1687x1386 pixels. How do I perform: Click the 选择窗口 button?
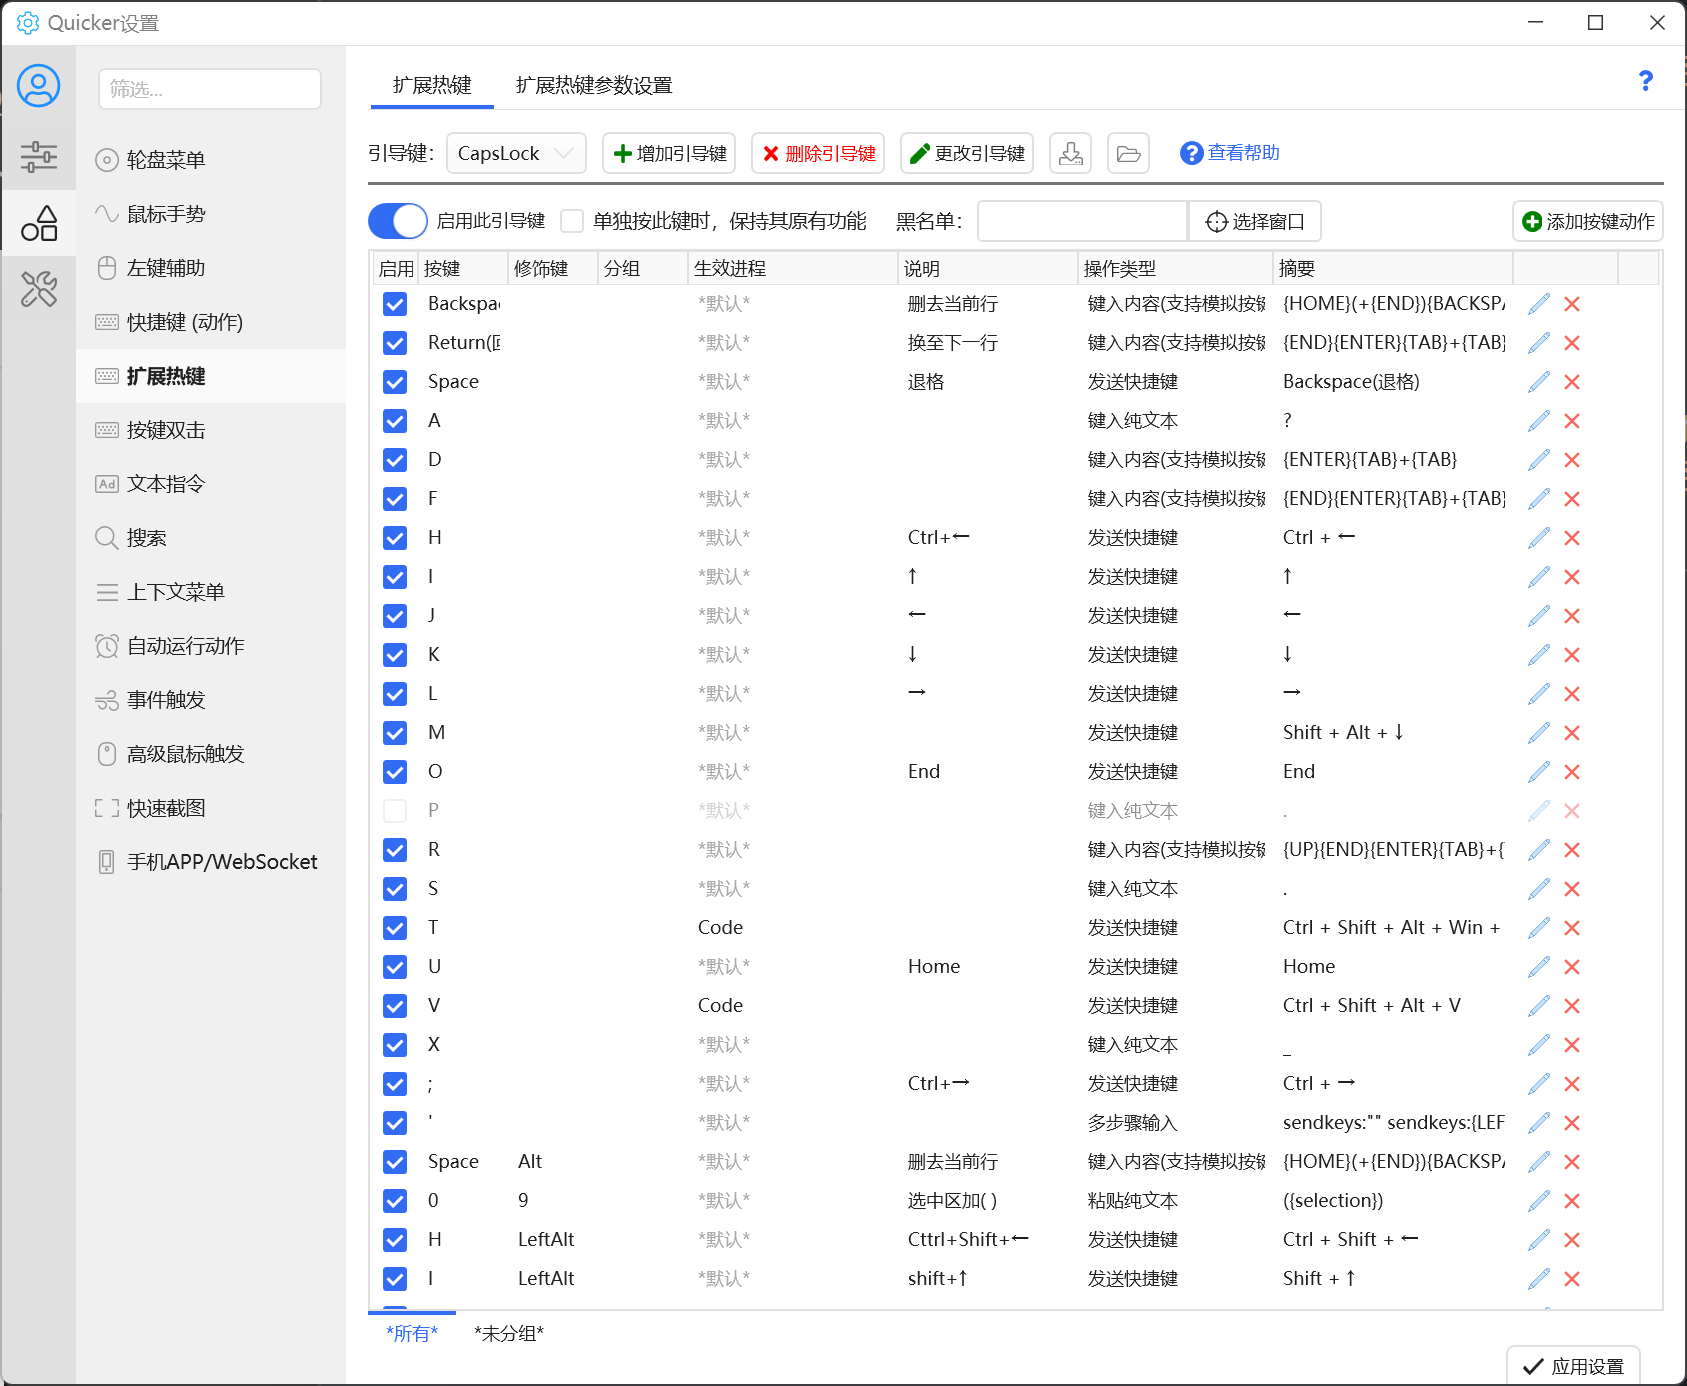pyautogui.click(x=1255, y=221)
